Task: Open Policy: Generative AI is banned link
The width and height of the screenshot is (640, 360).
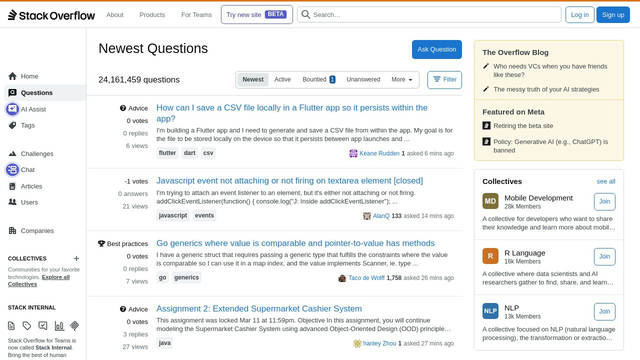Action: 551,146
